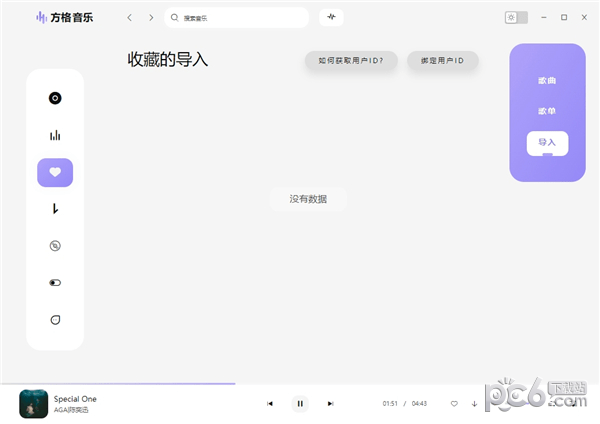Viewport: 600px width, 424px height.
Task: Go back with the left chevron
Action: tap(130, 18)
